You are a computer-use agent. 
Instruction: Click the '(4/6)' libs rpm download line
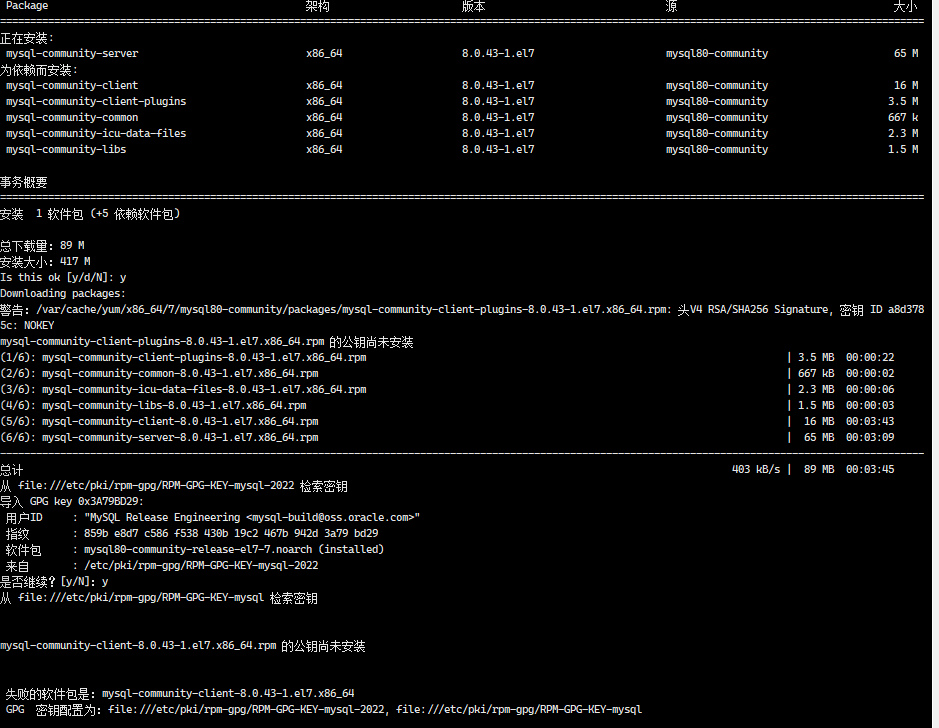(x=447, y=405)
